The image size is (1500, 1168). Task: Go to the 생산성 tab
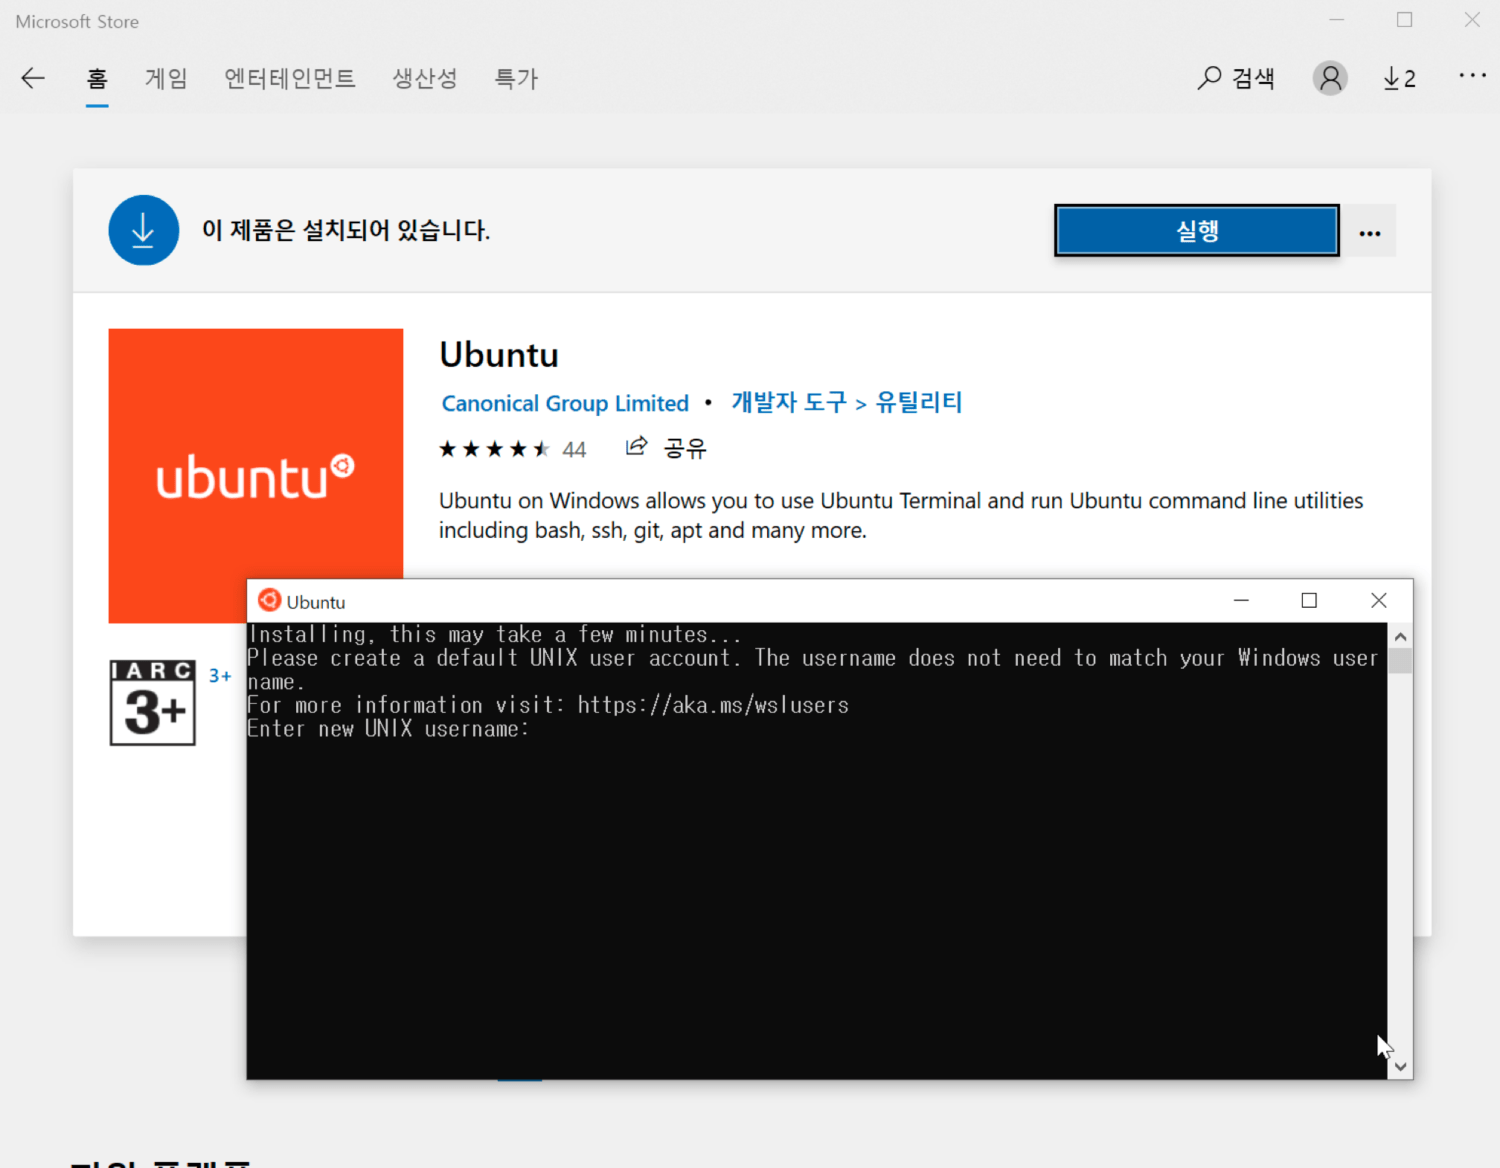pos(425,78)
